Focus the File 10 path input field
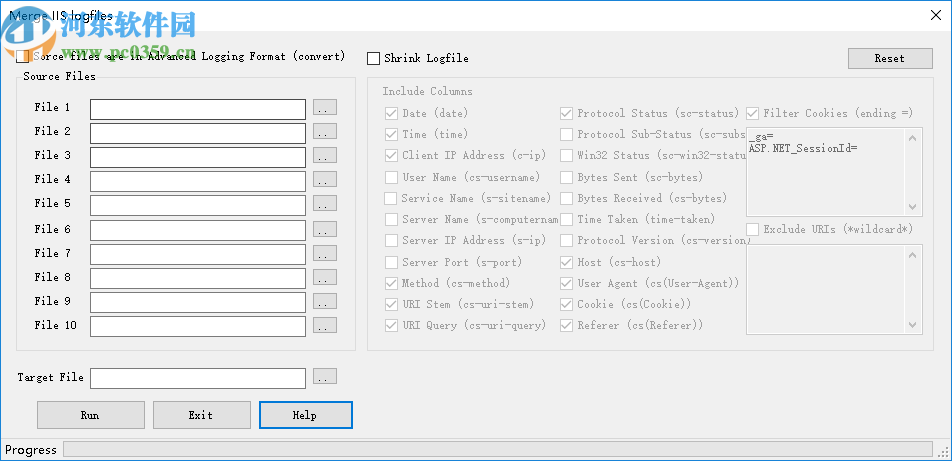 click(198, 326)
